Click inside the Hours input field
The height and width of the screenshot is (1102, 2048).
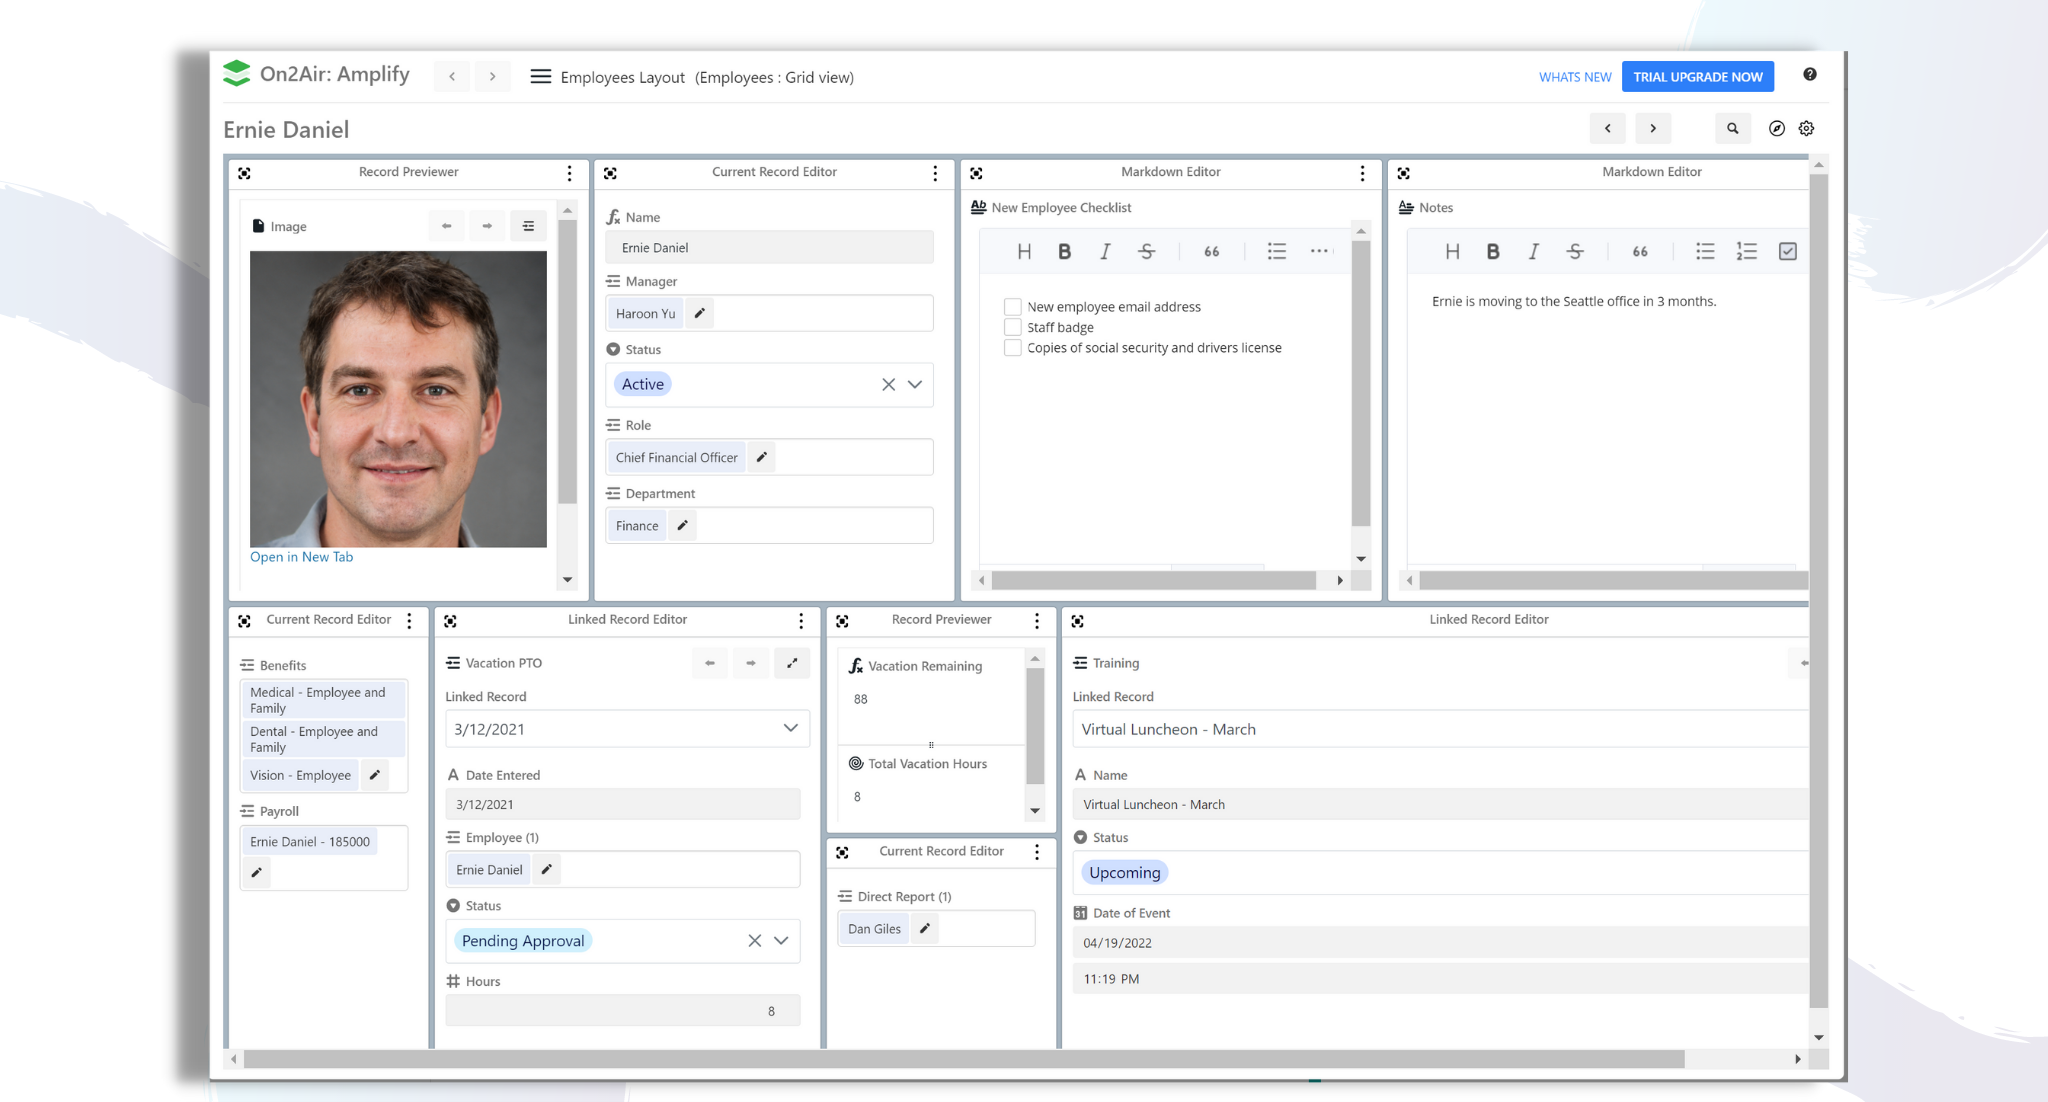click(x=622, y=1010)
